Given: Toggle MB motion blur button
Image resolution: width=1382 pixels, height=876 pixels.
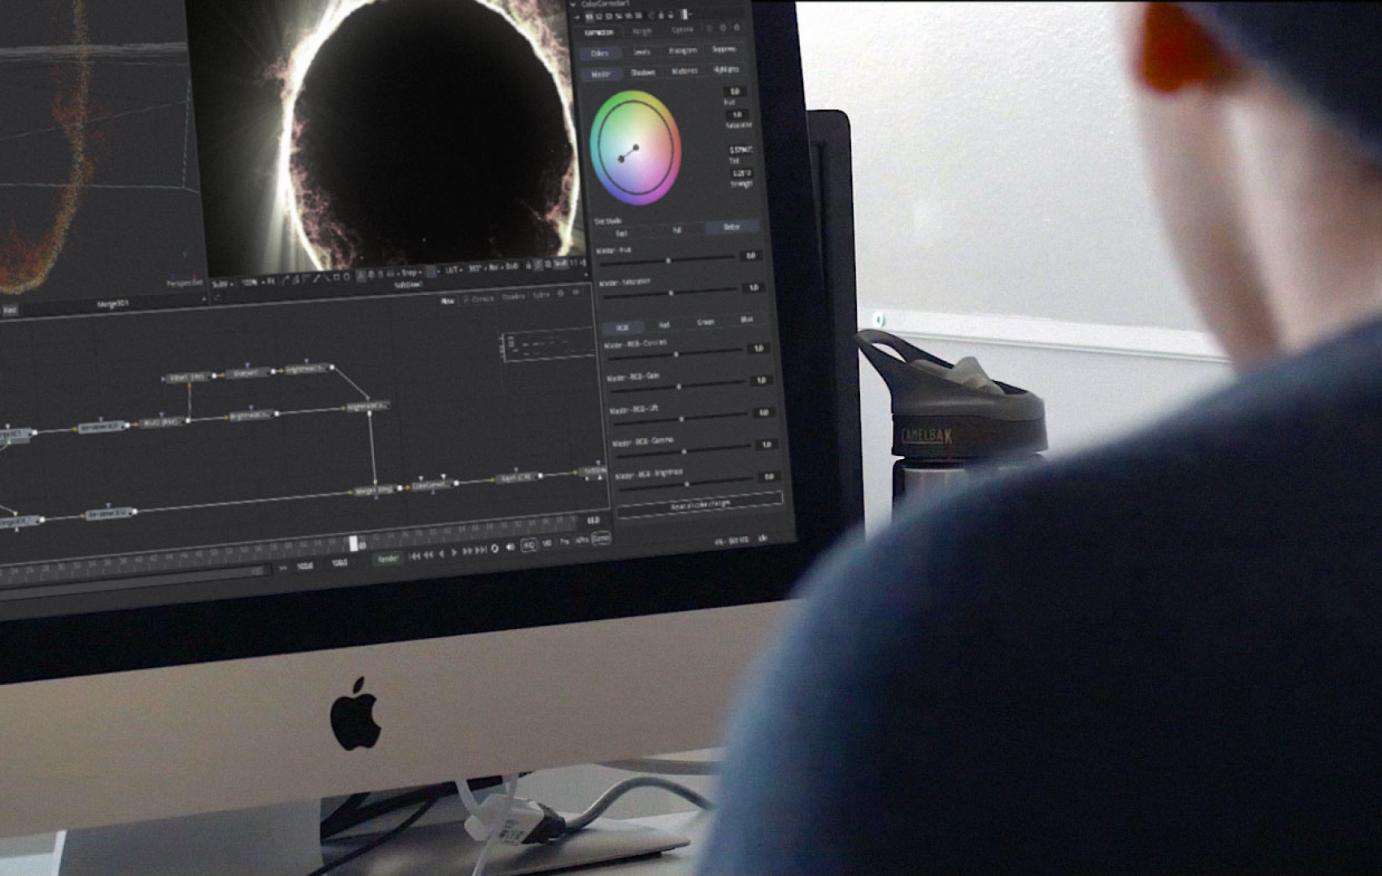Looking at the screenshot, I should pyautogui.click(x=547, y=543).
